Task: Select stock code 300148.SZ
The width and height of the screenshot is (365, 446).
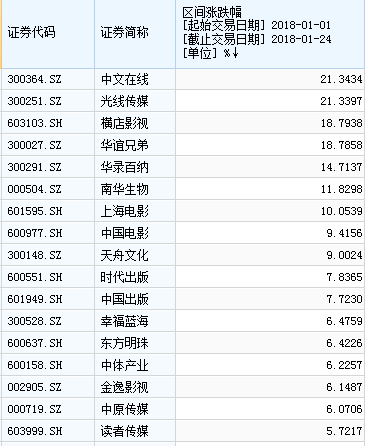Action: point(35,255)
